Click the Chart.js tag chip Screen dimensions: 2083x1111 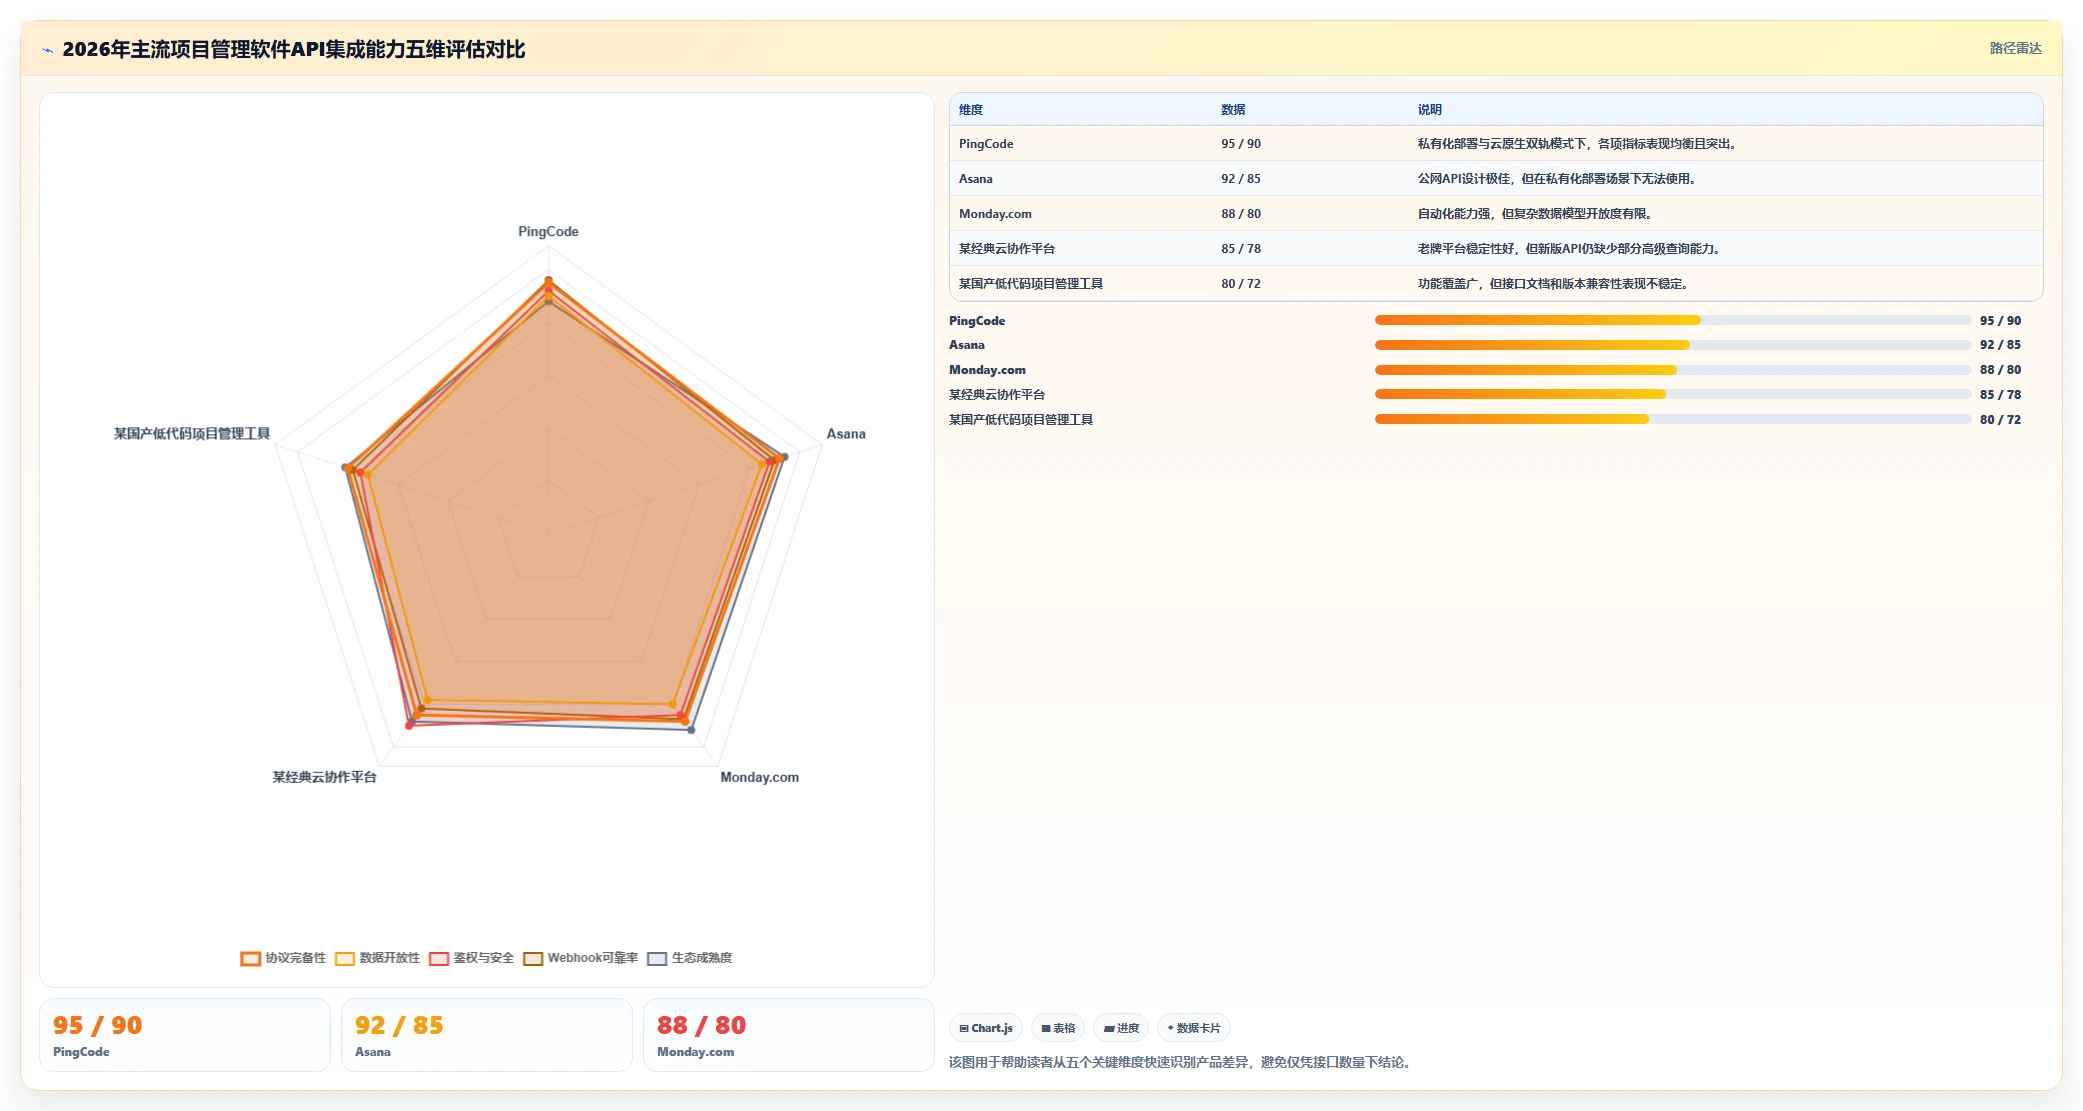(986, 1028)
